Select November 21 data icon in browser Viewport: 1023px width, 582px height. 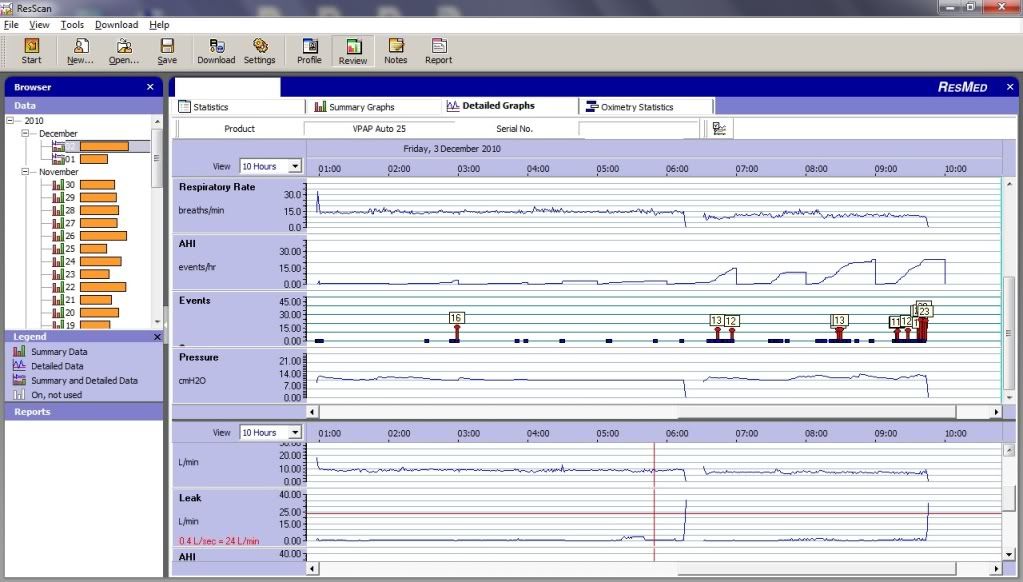[58, 300]
